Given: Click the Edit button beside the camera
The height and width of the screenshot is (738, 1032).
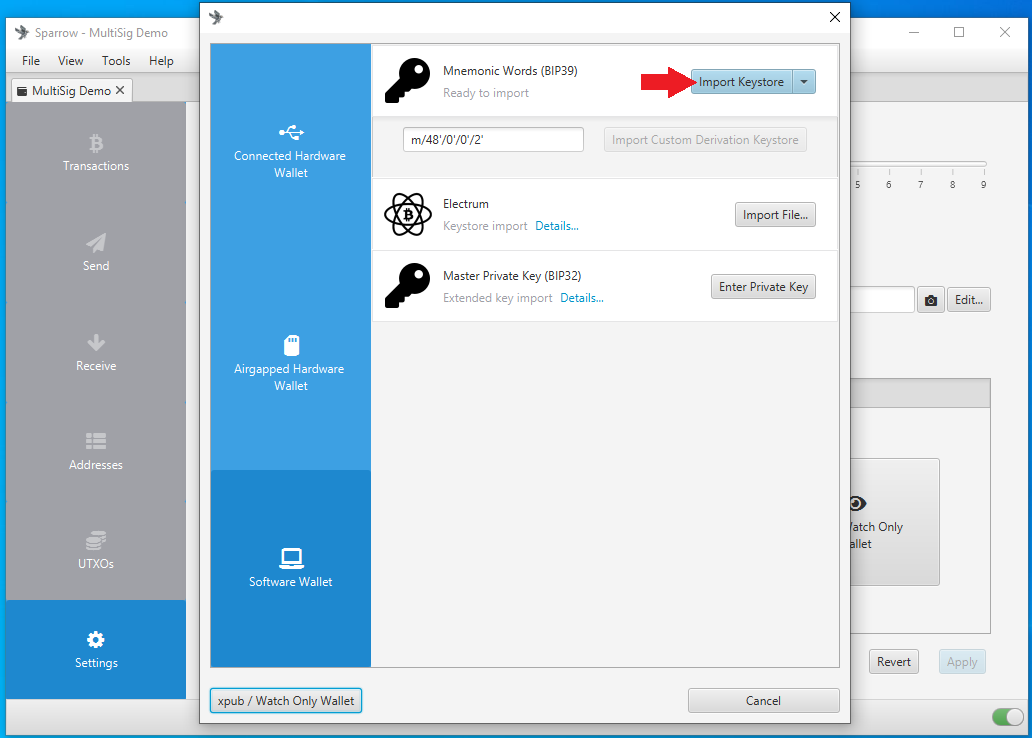Looking at the screenshot, I should point(969,300).
